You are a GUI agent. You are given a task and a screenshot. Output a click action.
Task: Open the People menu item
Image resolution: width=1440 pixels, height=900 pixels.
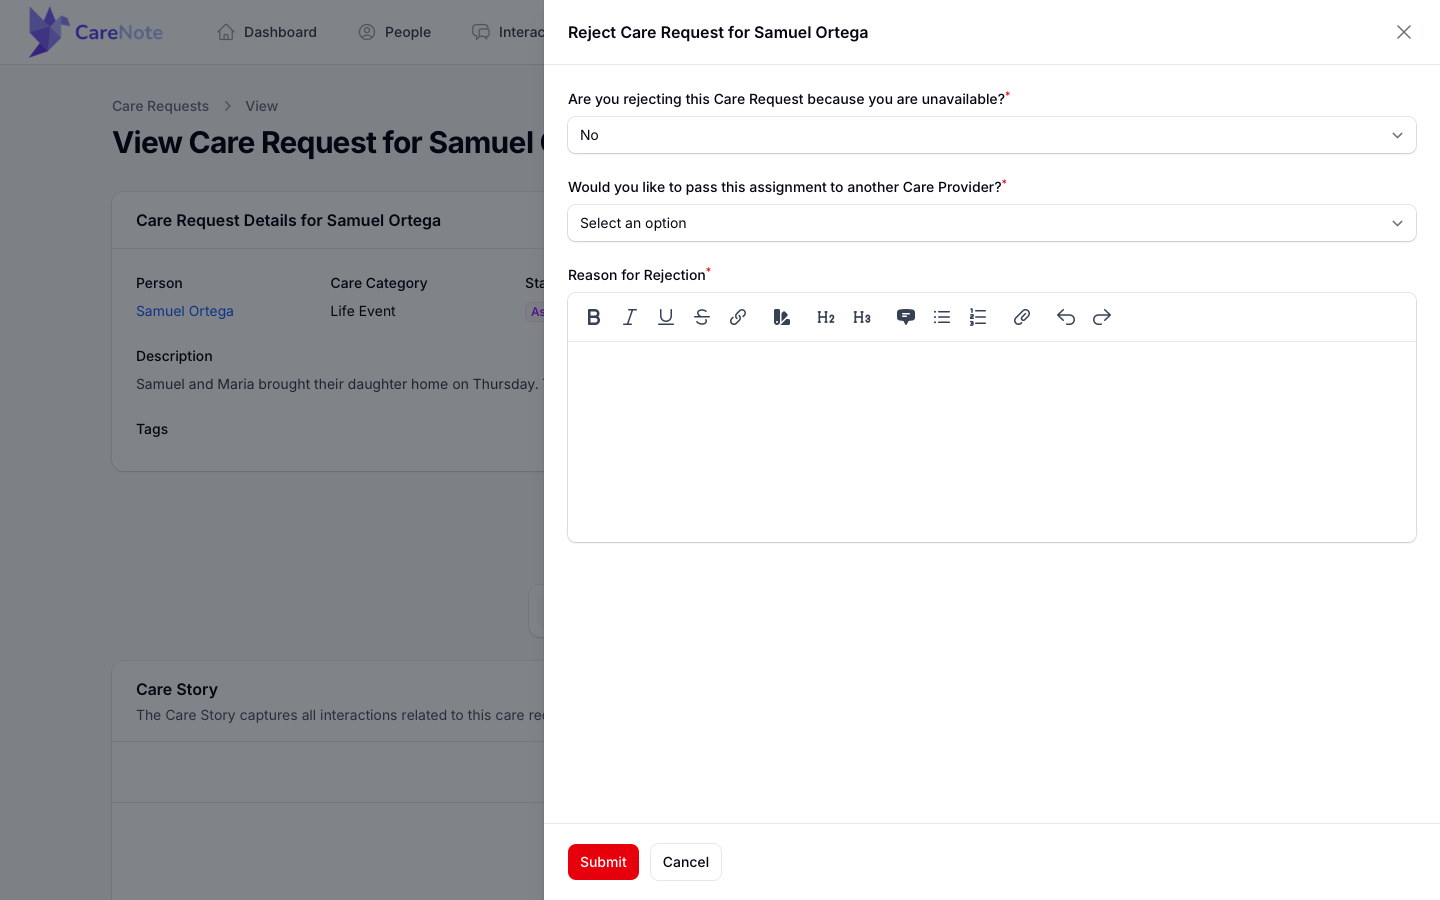395,32
